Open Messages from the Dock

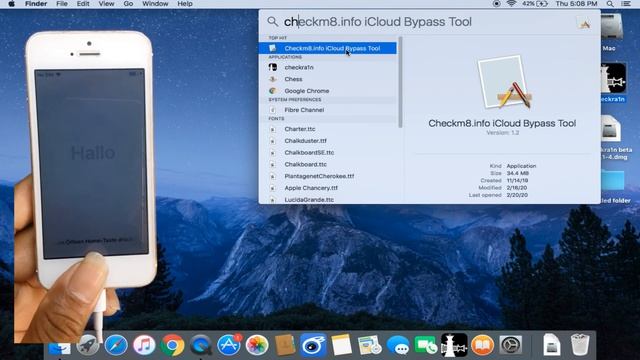398,345
